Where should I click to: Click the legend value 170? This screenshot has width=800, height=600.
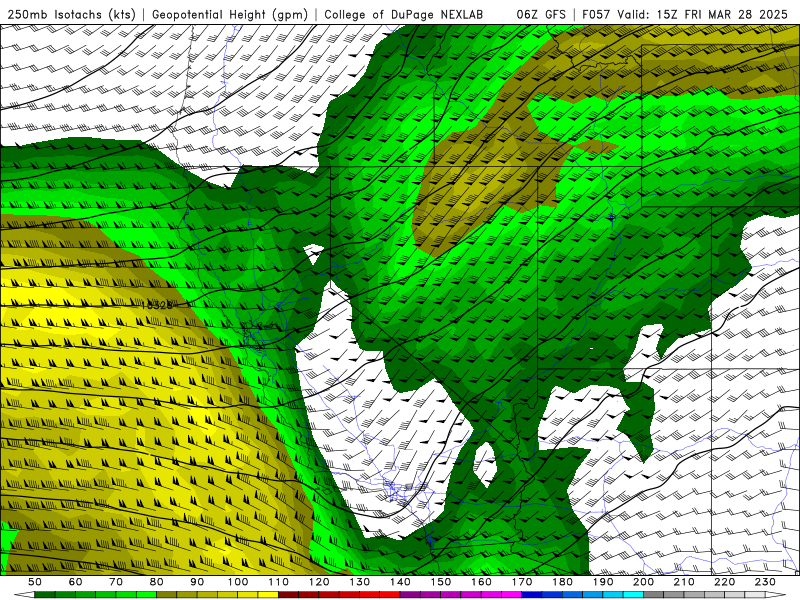pyautogui.click(x=521, y=582)
